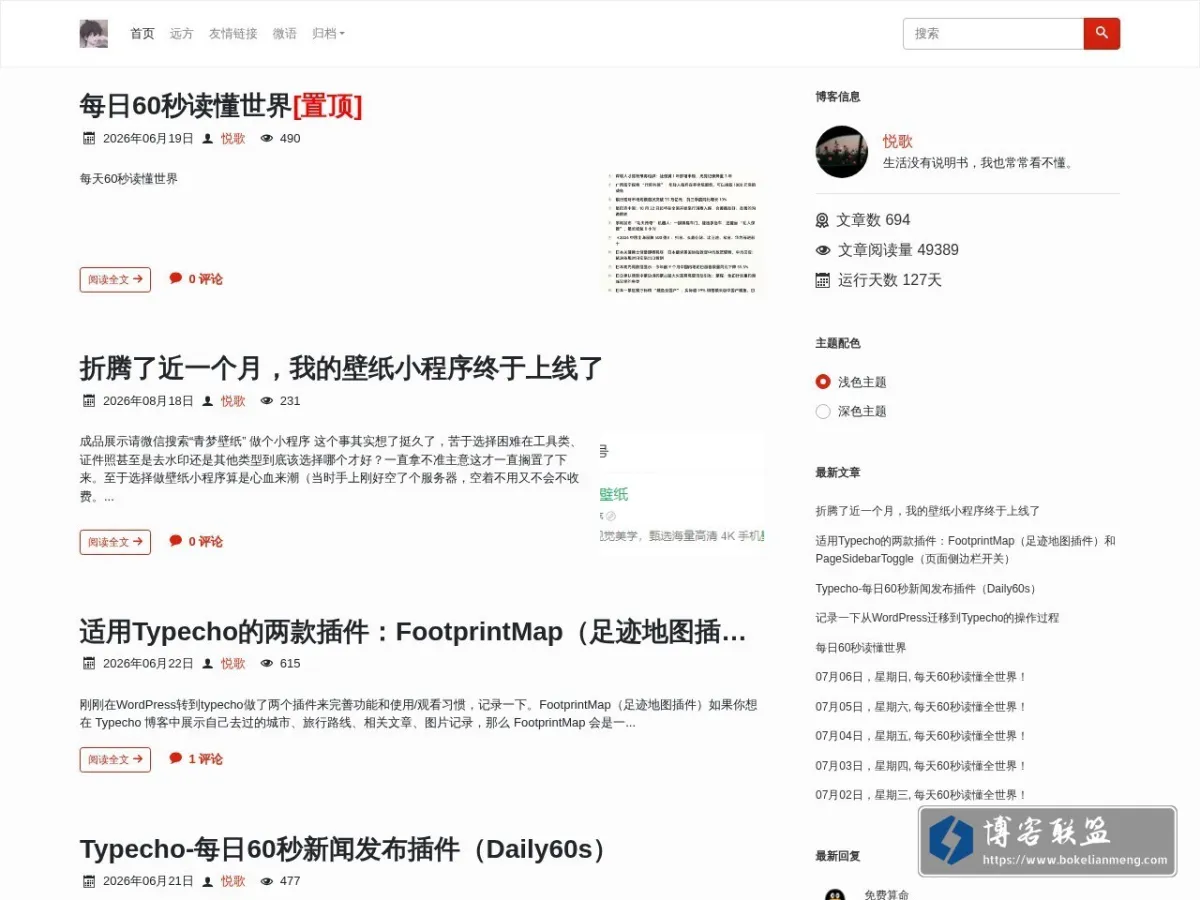The image size is (1200, 900).
Task: Click 阅读全文 for FootprintMap post
Action: pyautogui.click(x=115, y=760)
